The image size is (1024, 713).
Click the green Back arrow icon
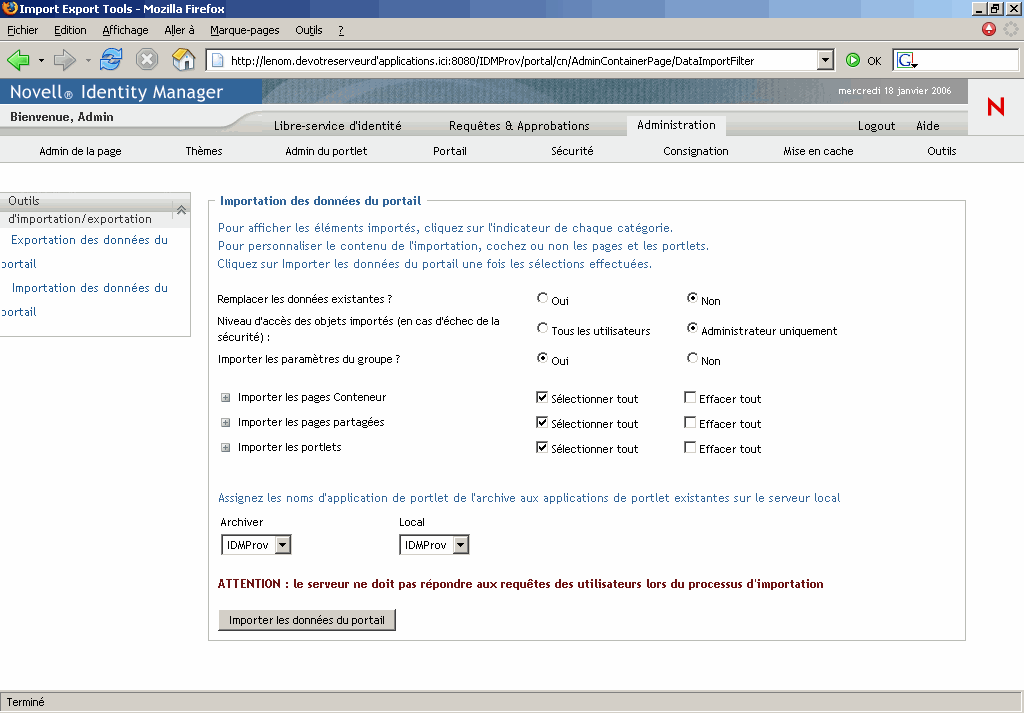pos(18,60)
